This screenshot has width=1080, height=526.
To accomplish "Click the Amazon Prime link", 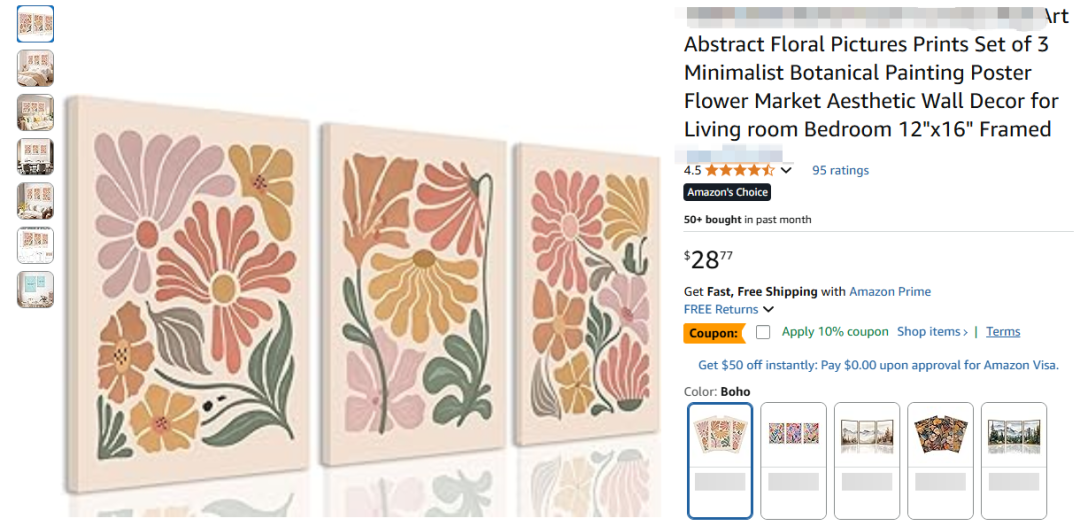I will pos(890,292).
